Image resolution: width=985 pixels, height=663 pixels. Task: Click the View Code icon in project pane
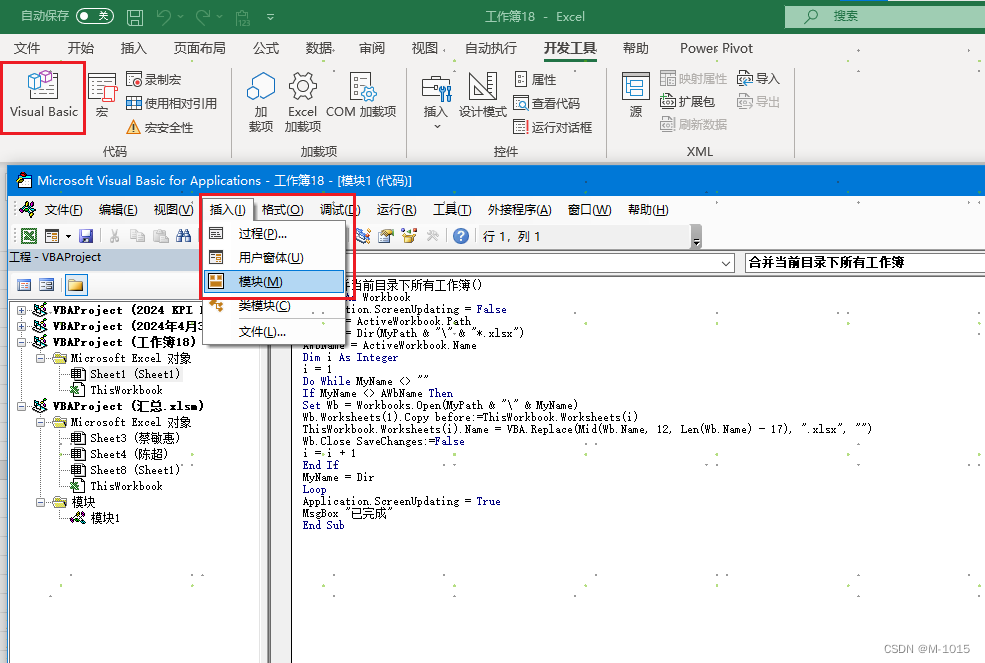[x=24, y=285]
